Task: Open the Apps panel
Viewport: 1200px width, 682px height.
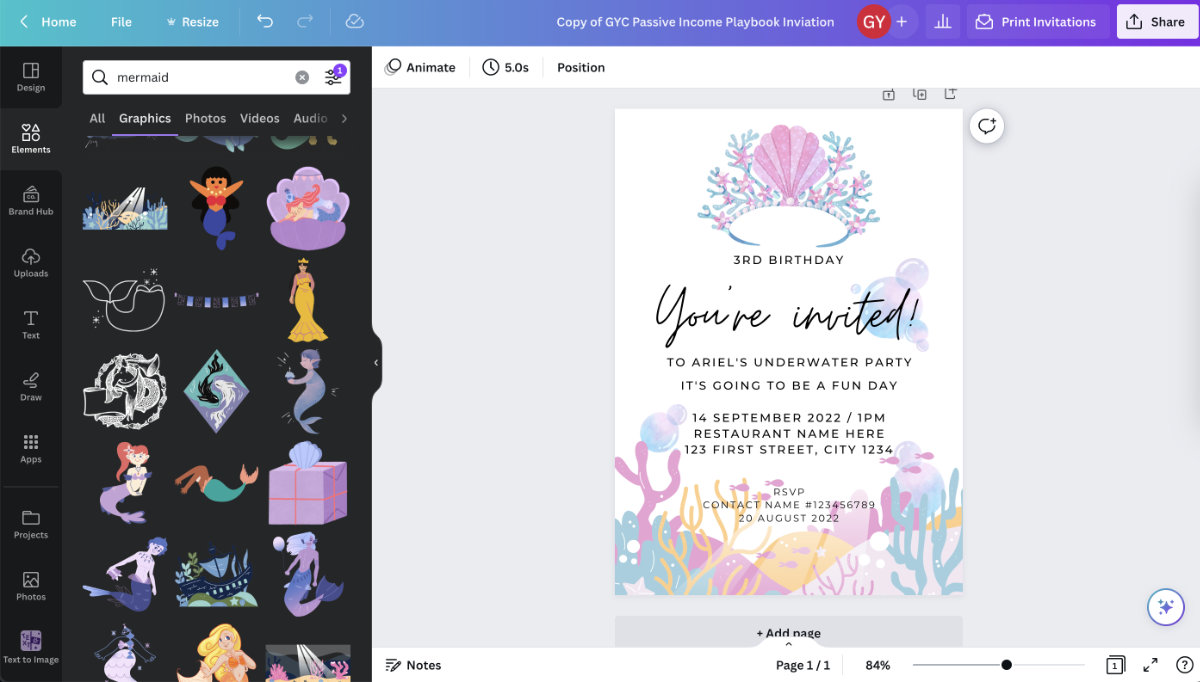Action: pyautogui.click(x=31, y=448)
